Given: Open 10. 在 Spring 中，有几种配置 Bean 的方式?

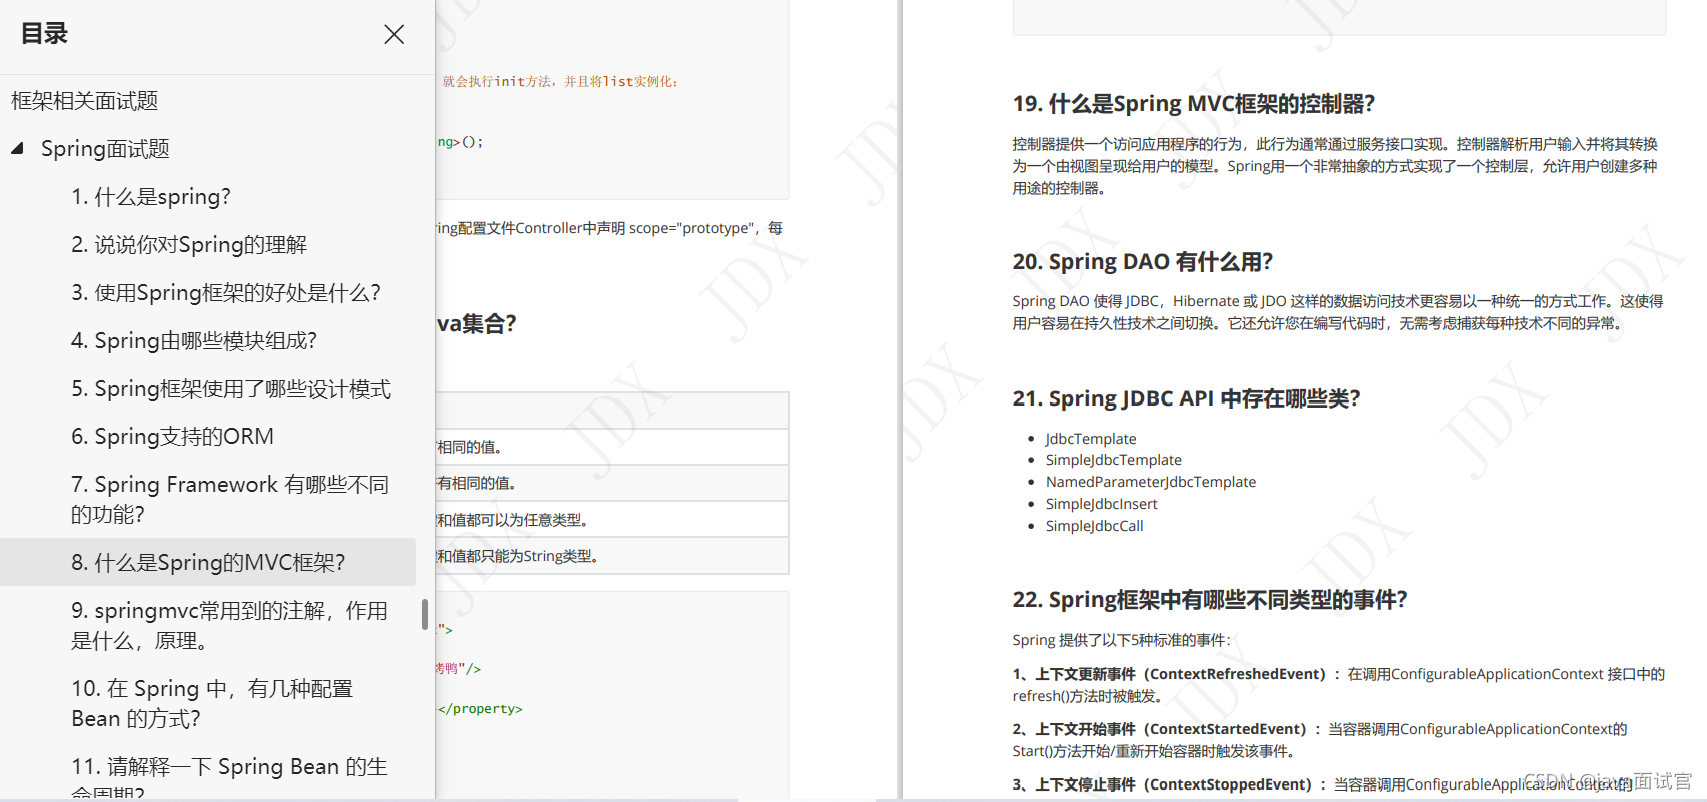Looking at the screenshot, I should point(212,703).
